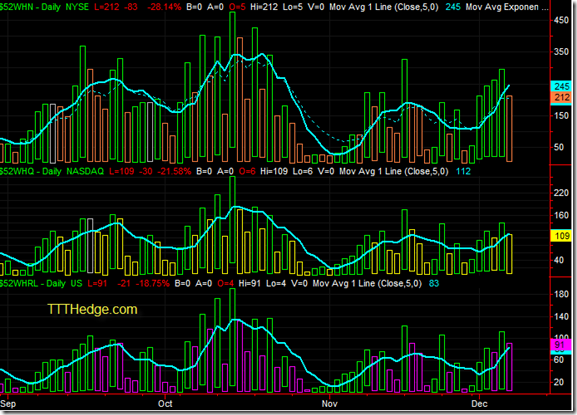Click the 40 axis label on NASDAQ panel
The width and height of the screenshot is (577, 415).
(x=559, y=260)
